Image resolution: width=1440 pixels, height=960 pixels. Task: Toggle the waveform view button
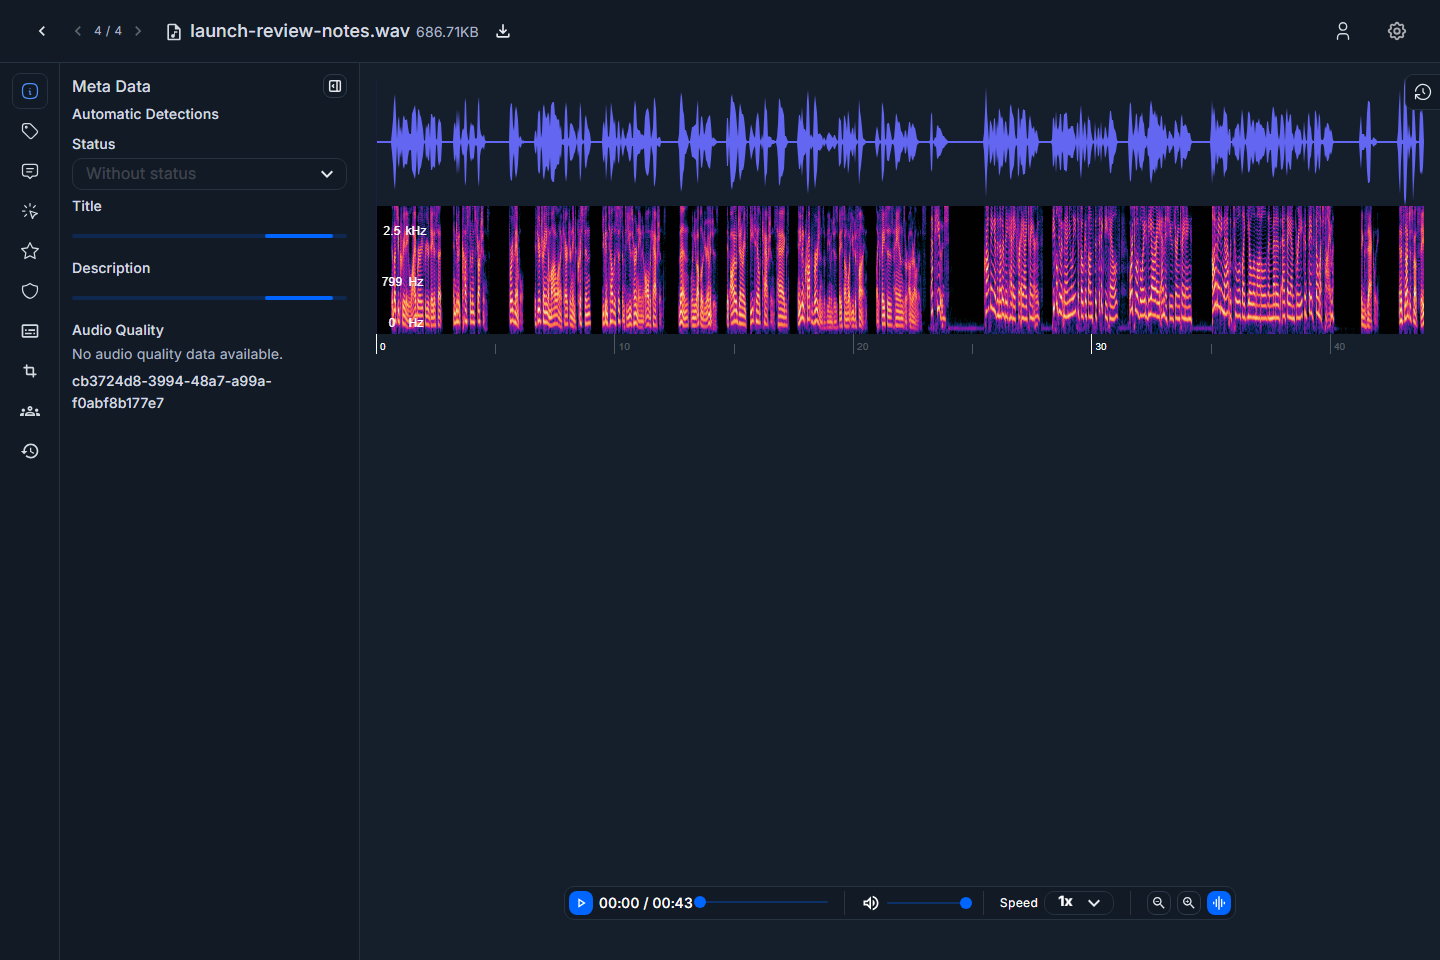click(x=1219, y=903)
